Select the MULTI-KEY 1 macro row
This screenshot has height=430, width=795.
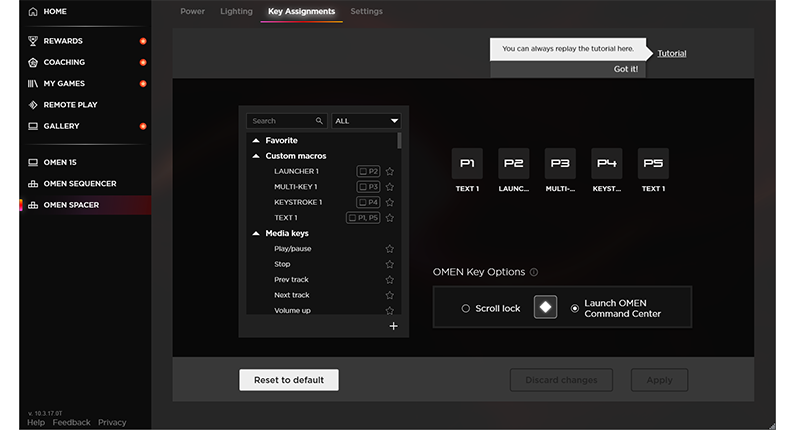pos(323,187)
